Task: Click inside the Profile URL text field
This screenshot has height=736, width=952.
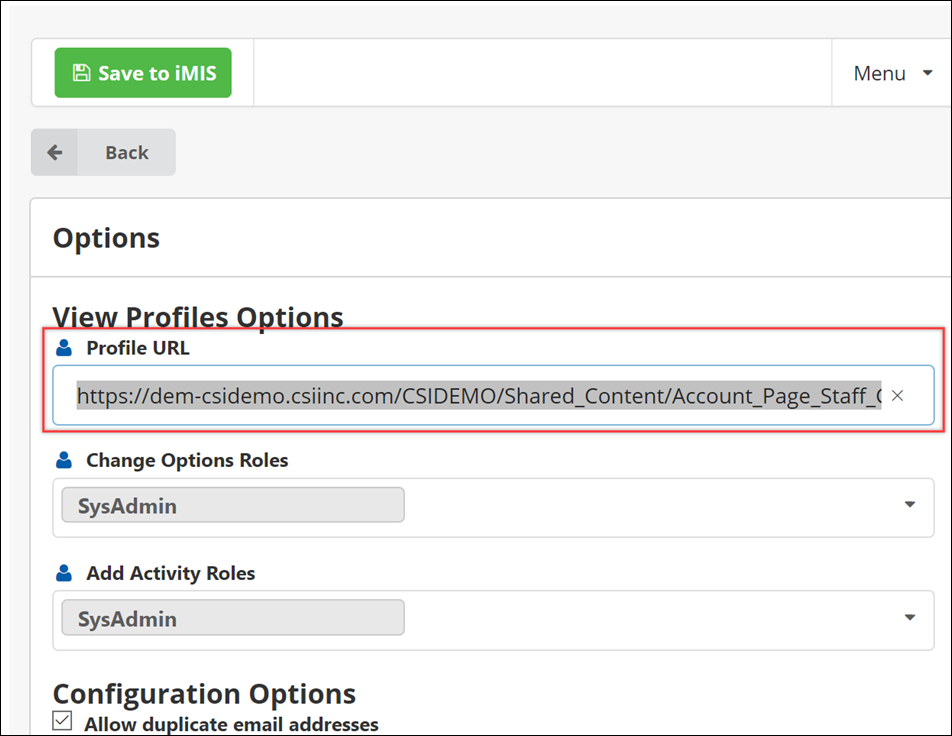Action: pos(478,396)
